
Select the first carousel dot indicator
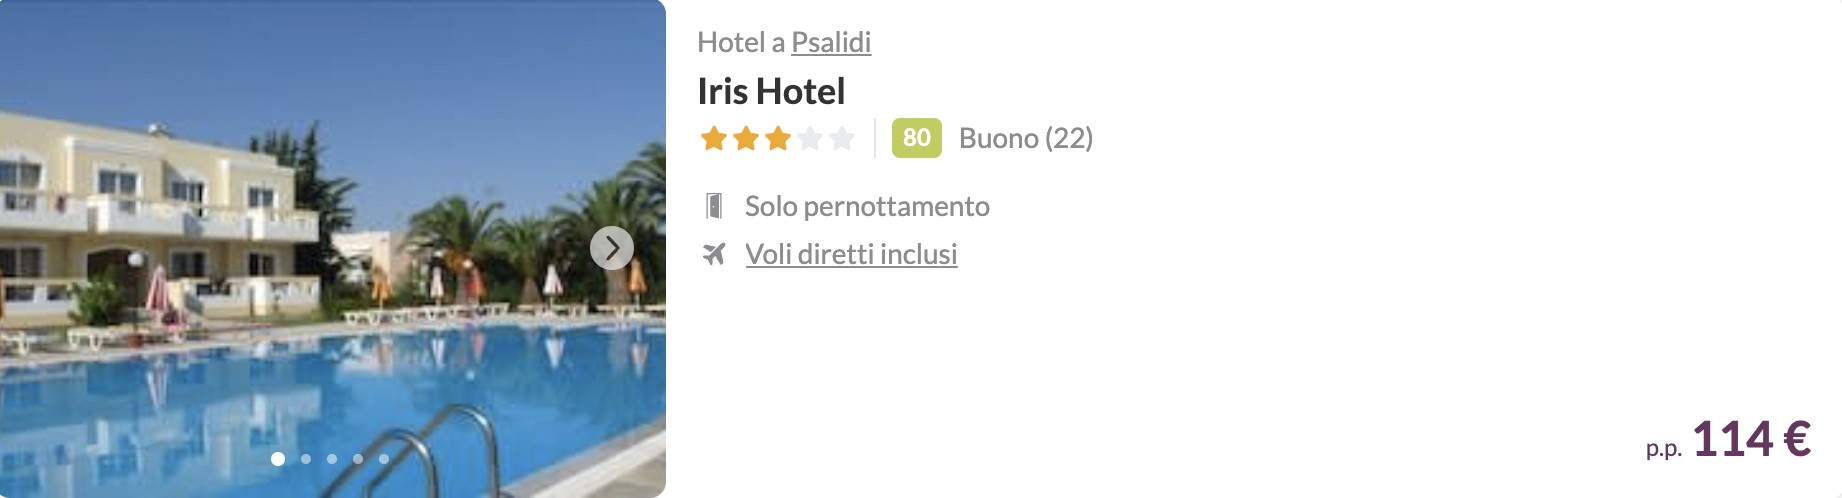278,459
